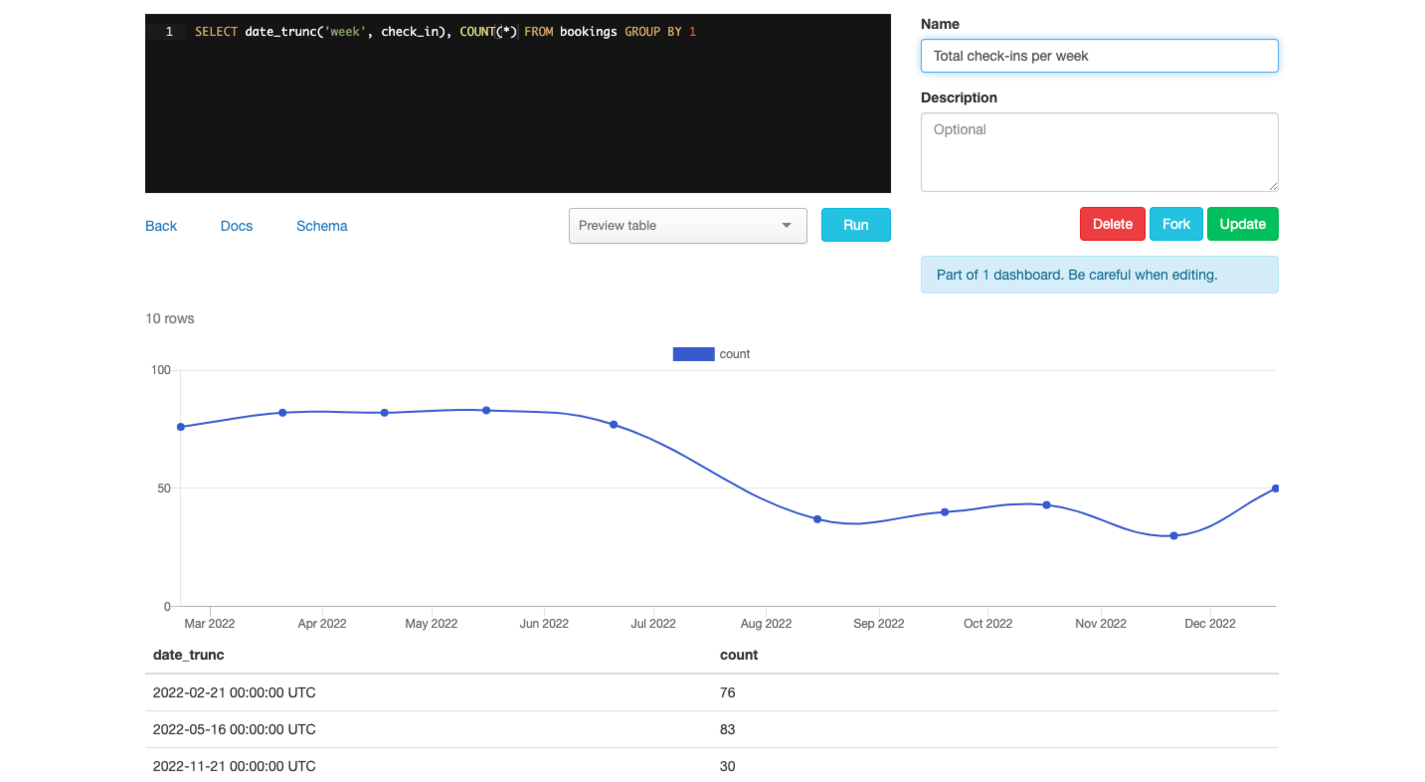The width and height of the screenshot is (1425, 782).
Task: Click the first chart data point
Action: (x=181, y=426)
